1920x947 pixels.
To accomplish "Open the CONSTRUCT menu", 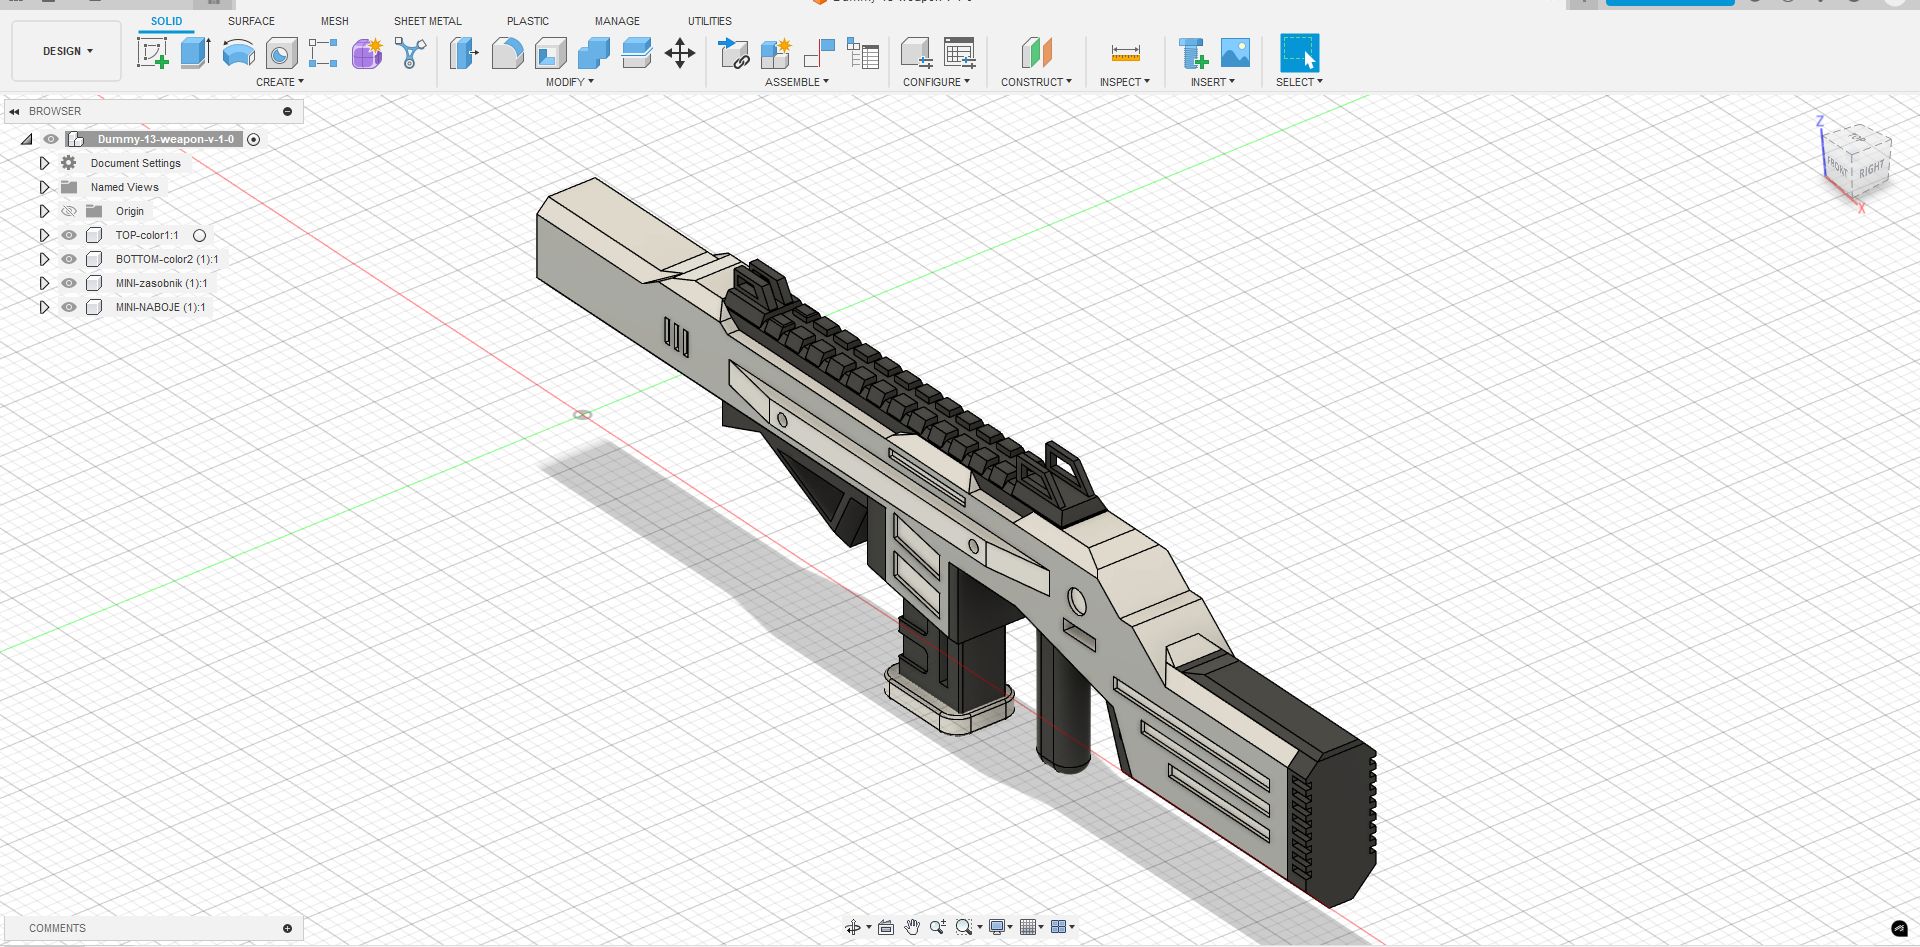I will click(x=1036, y=82).
